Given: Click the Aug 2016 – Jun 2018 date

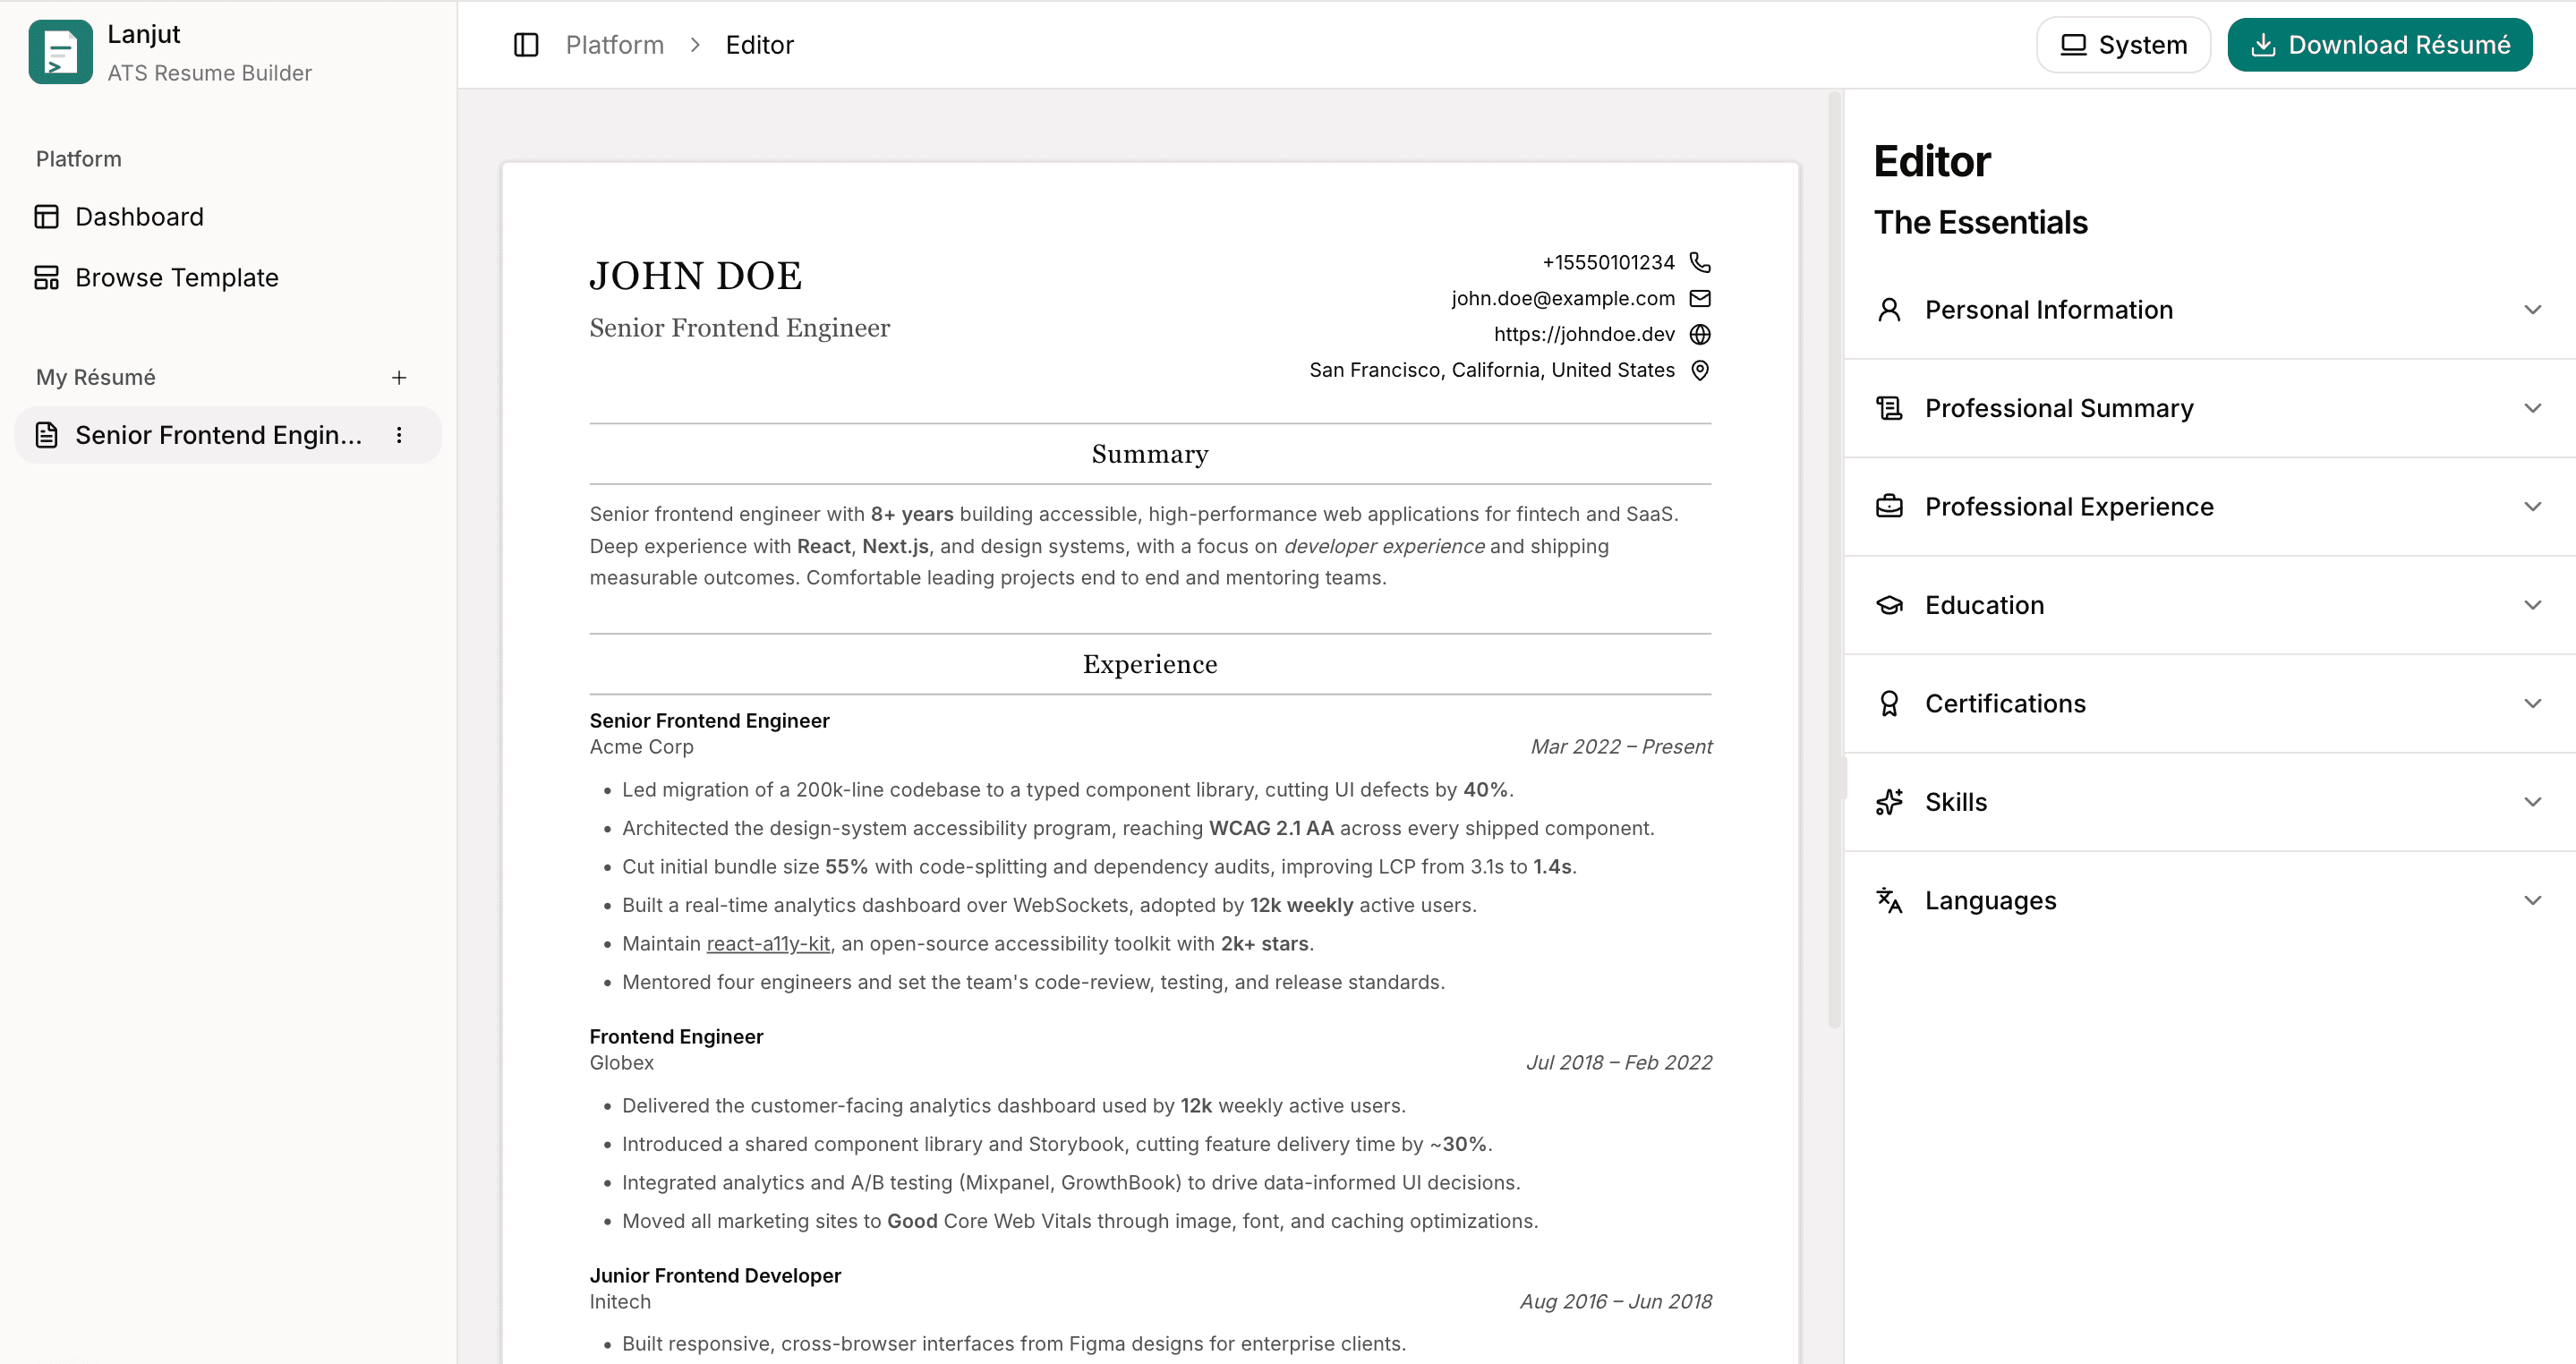Looking at the screenshot, I should point(1616,1301).
